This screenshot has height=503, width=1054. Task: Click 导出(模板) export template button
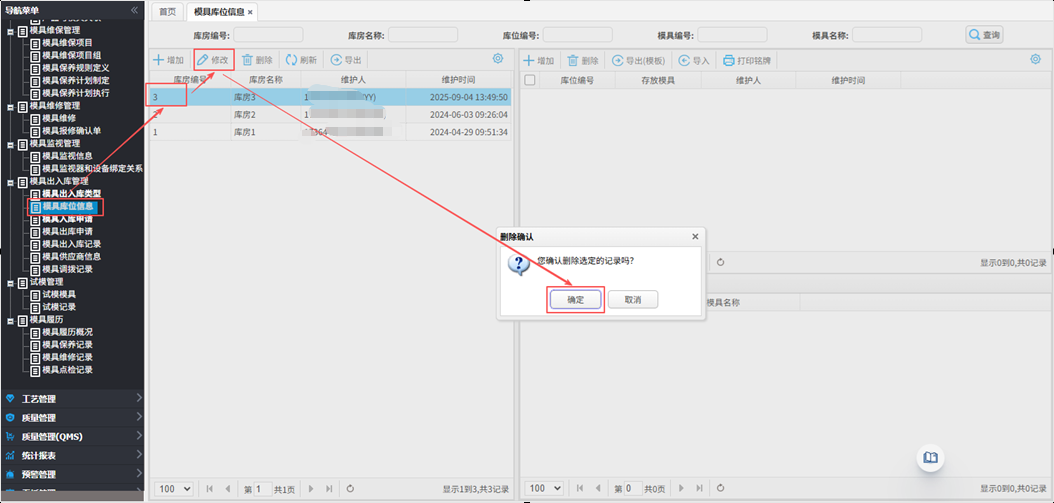click(639, 60)
